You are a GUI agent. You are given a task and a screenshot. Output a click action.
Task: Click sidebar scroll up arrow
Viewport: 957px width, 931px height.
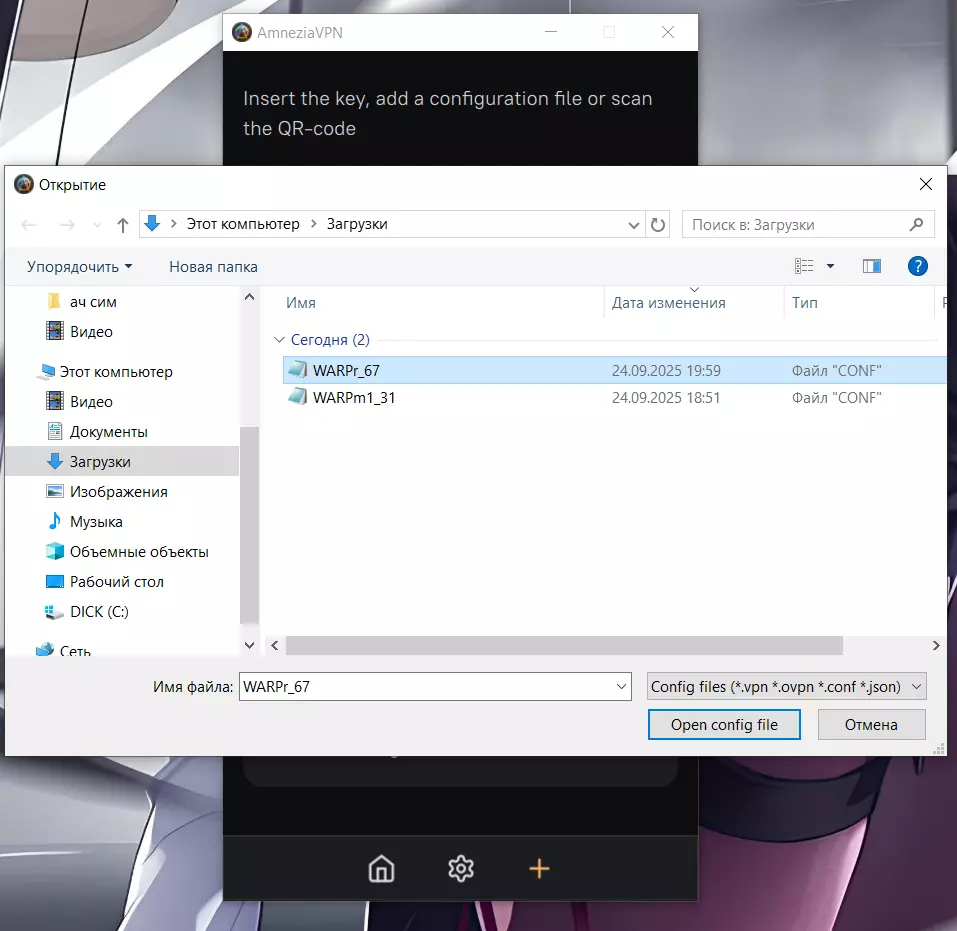pyautogui.click(x=249, y=297)
